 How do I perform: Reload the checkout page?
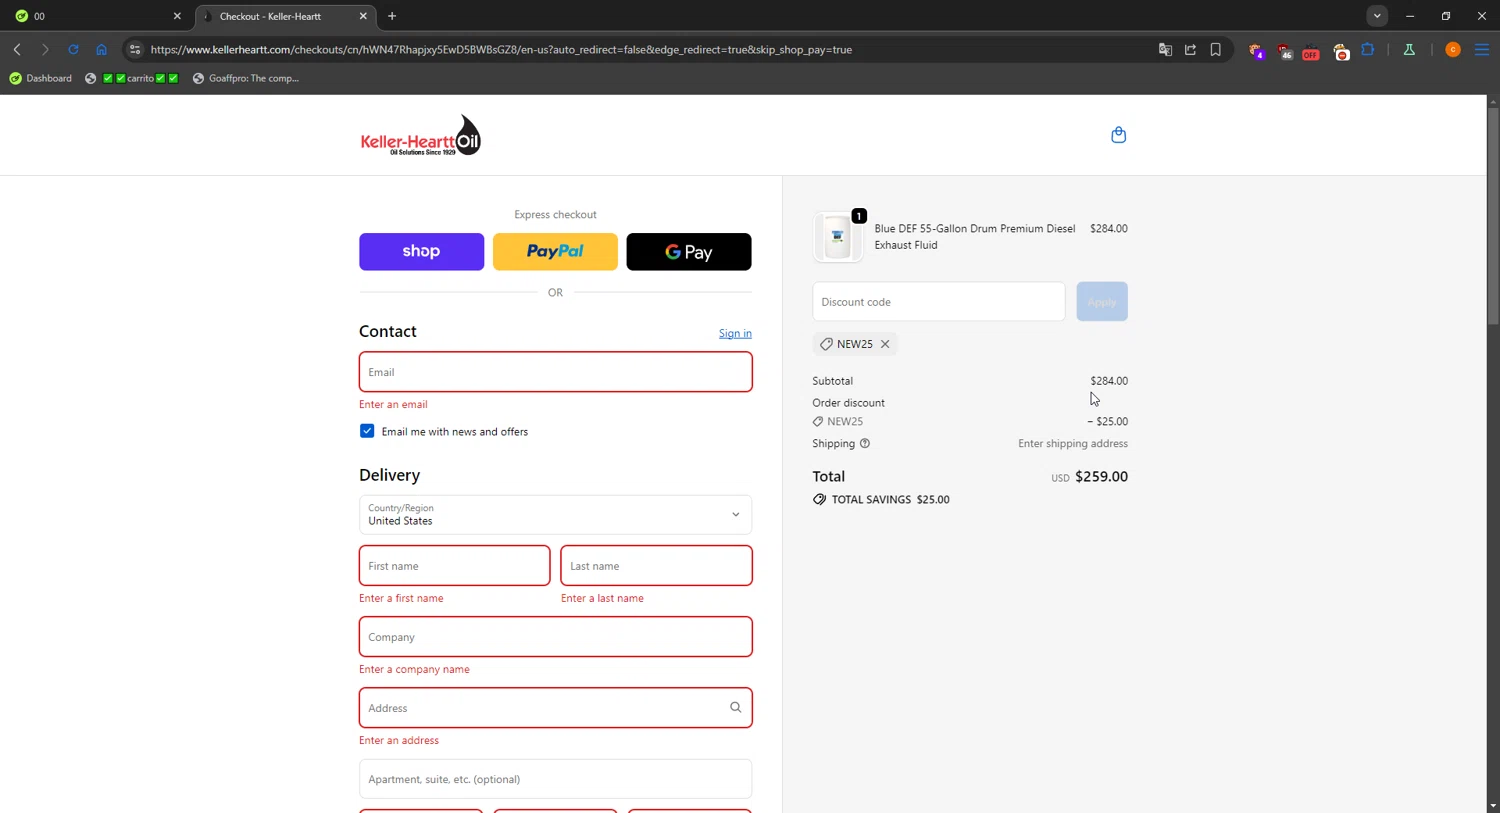(x=73, y=49)
